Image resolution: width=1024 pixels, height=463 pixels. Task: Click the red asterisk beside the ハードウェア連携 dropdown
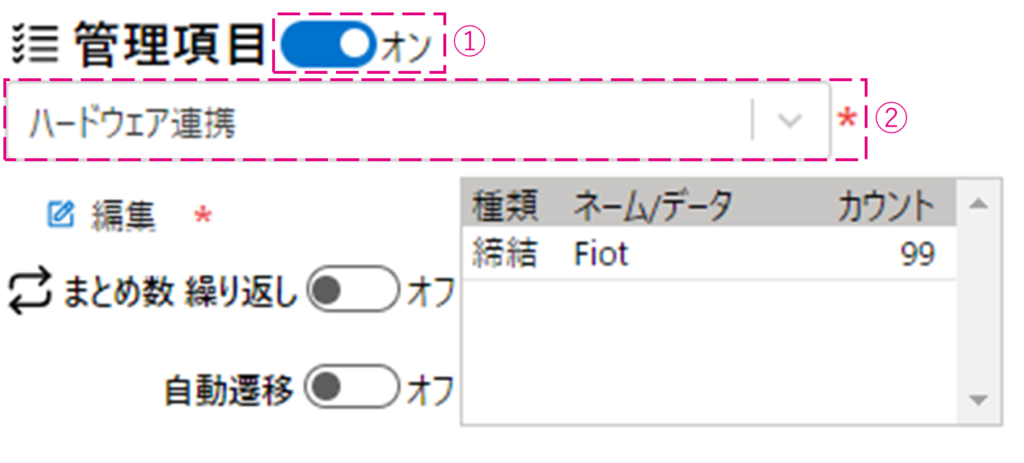[x=846, y=122]
